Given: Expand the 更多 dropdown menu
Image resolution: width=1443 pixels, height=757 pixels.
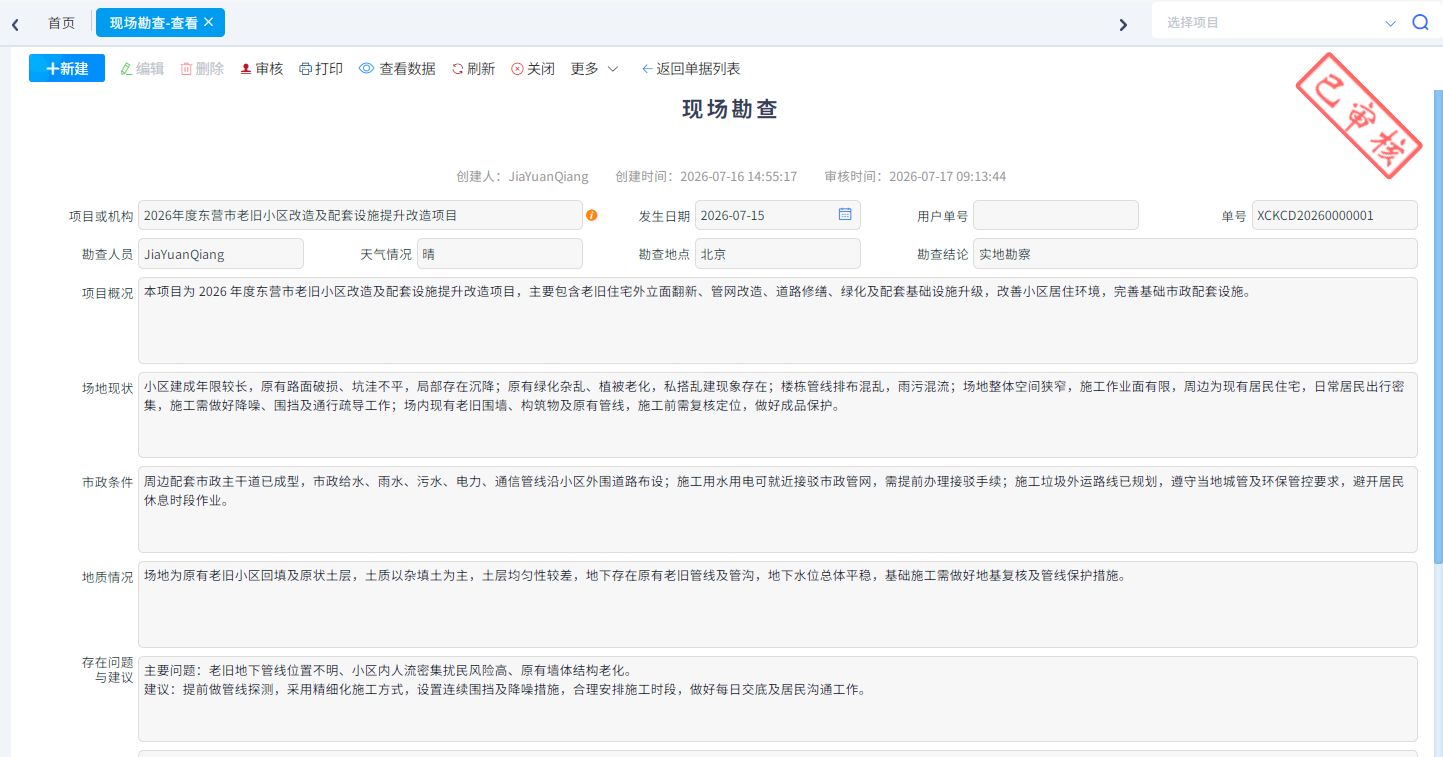Looking at the screenshot, I should [595, 69].
